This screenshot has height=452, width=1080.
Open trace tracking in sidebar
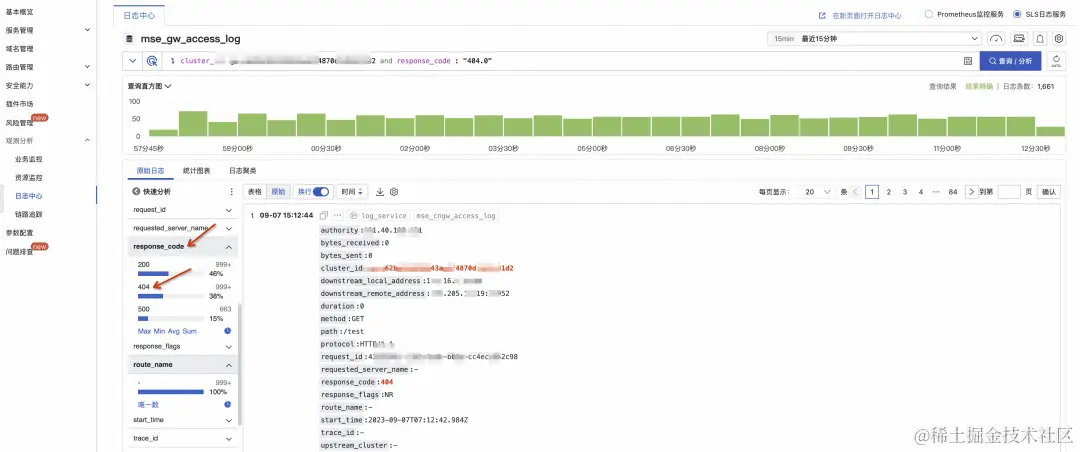pos(29,214)
